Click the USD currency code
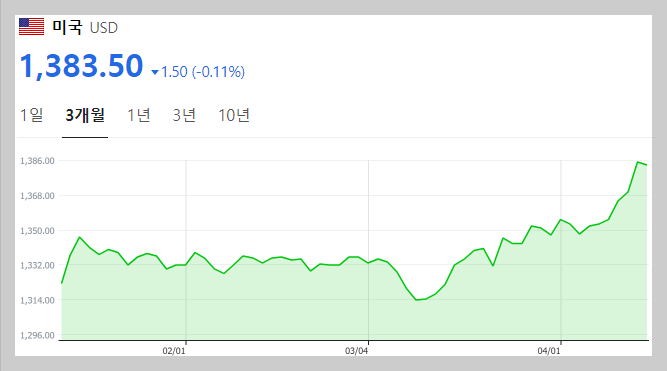This screenshot has width=667, height=371. pos(104,28)
